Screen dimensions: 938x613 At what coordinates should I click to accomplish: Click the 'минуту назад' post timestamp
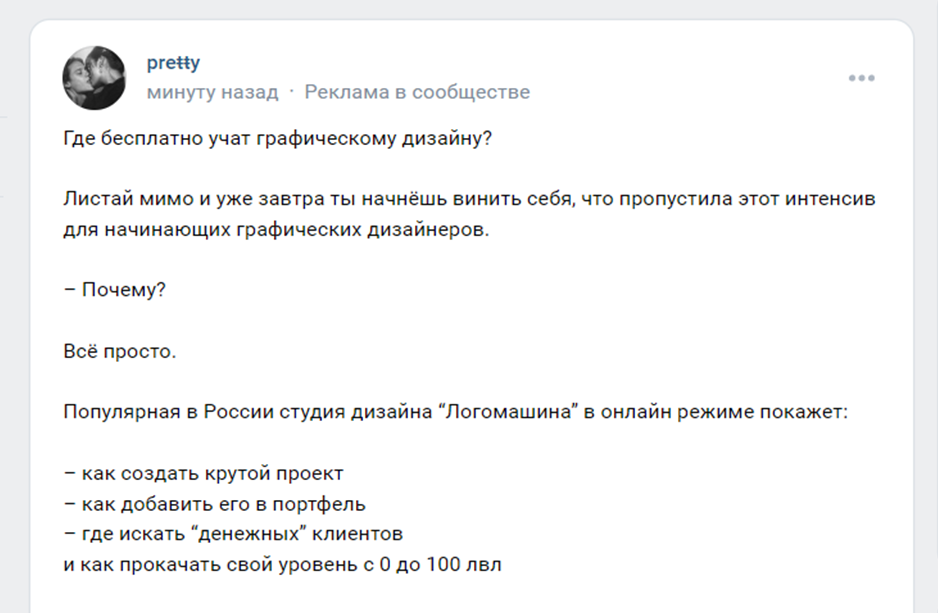[212, 92]
